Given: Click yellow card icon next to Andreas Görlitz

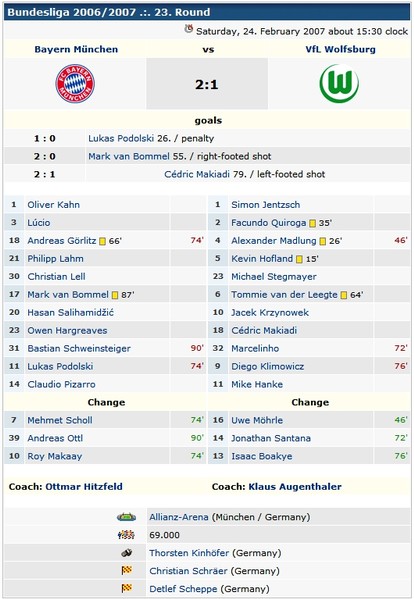Looking at the screenshot, I should coord(102,241).
